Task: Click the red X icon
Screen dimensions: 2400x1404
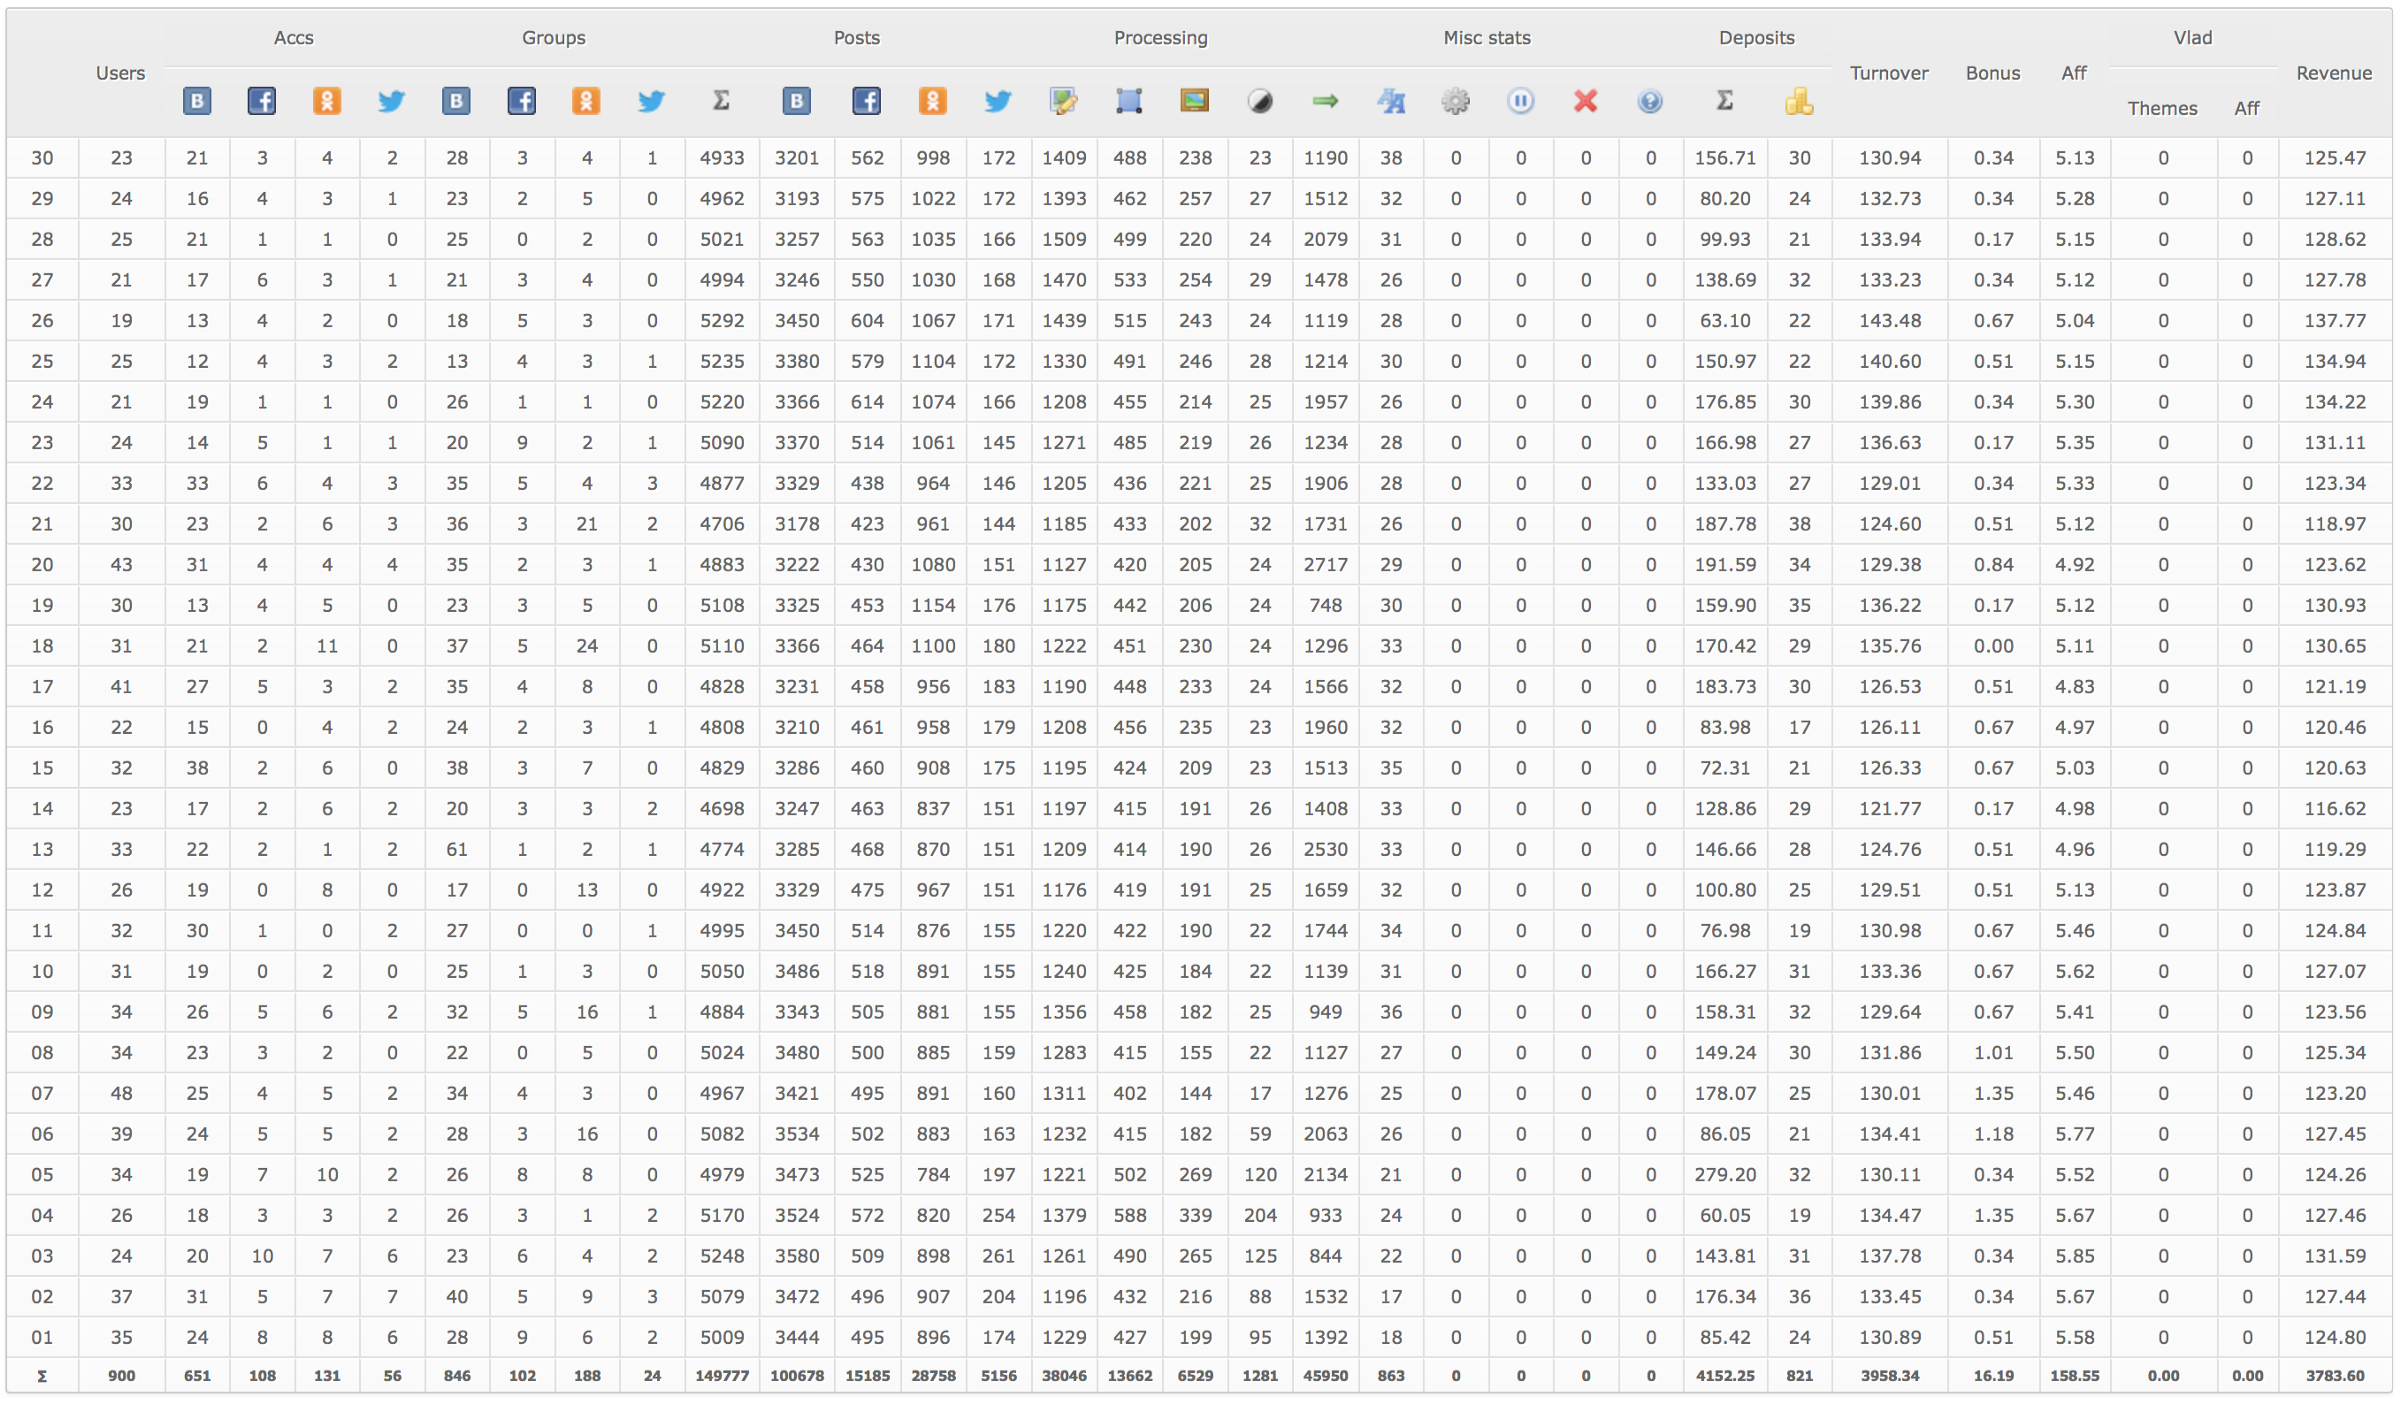Action: (x=1585, y=101)
